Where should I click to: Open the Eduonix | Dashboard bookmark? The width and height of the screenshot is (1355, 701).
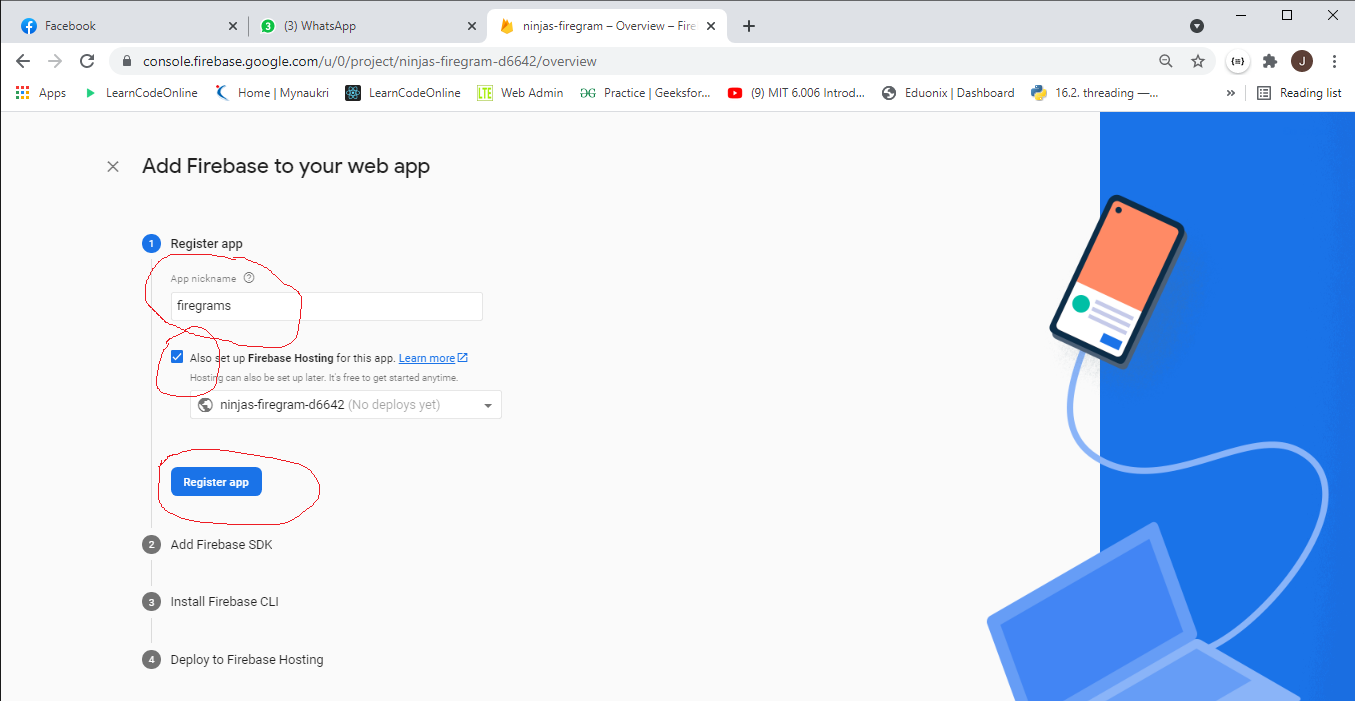point(948,93)
